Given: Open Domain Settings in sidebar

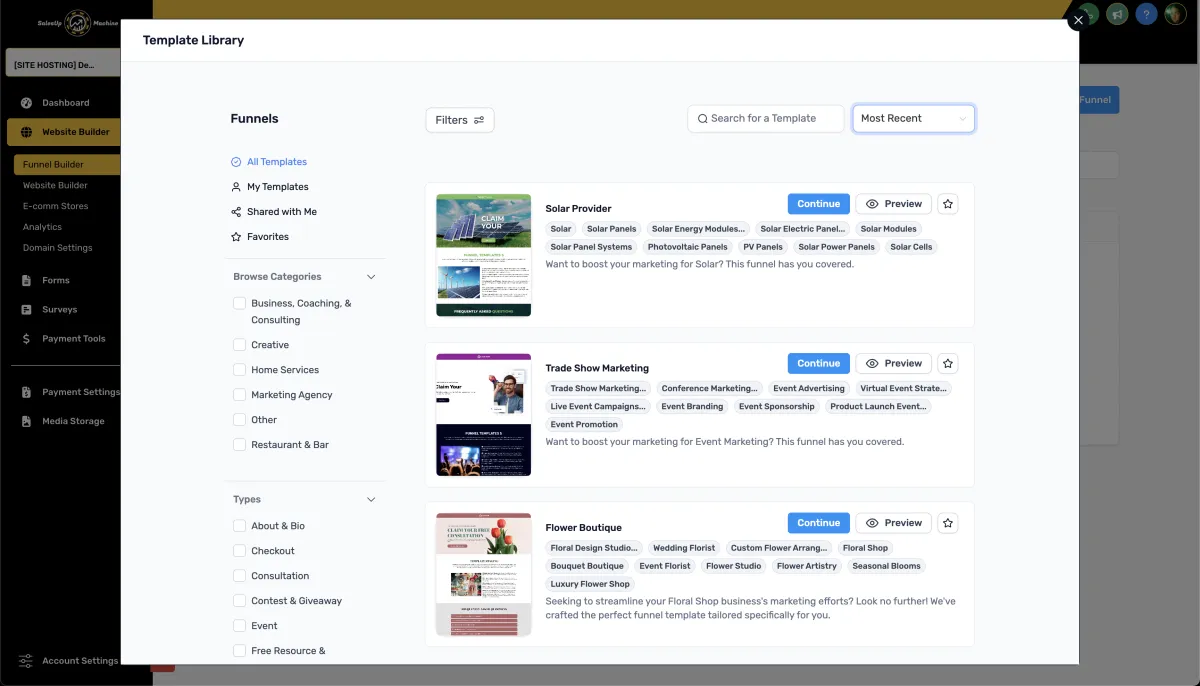Looking at the screenshot, I should [x=58, y=248].
